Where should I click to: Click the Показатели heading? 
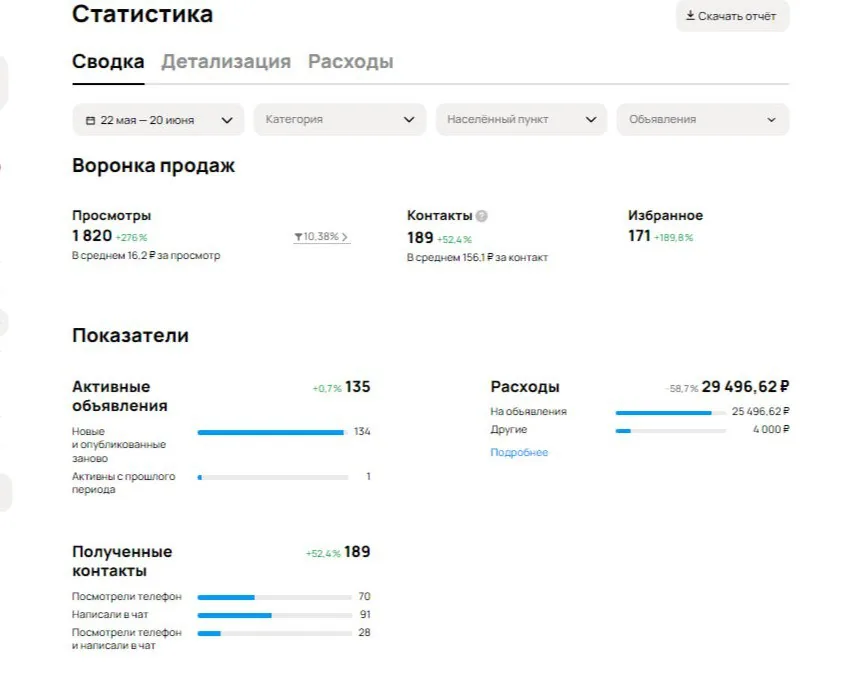coord(130,335)
